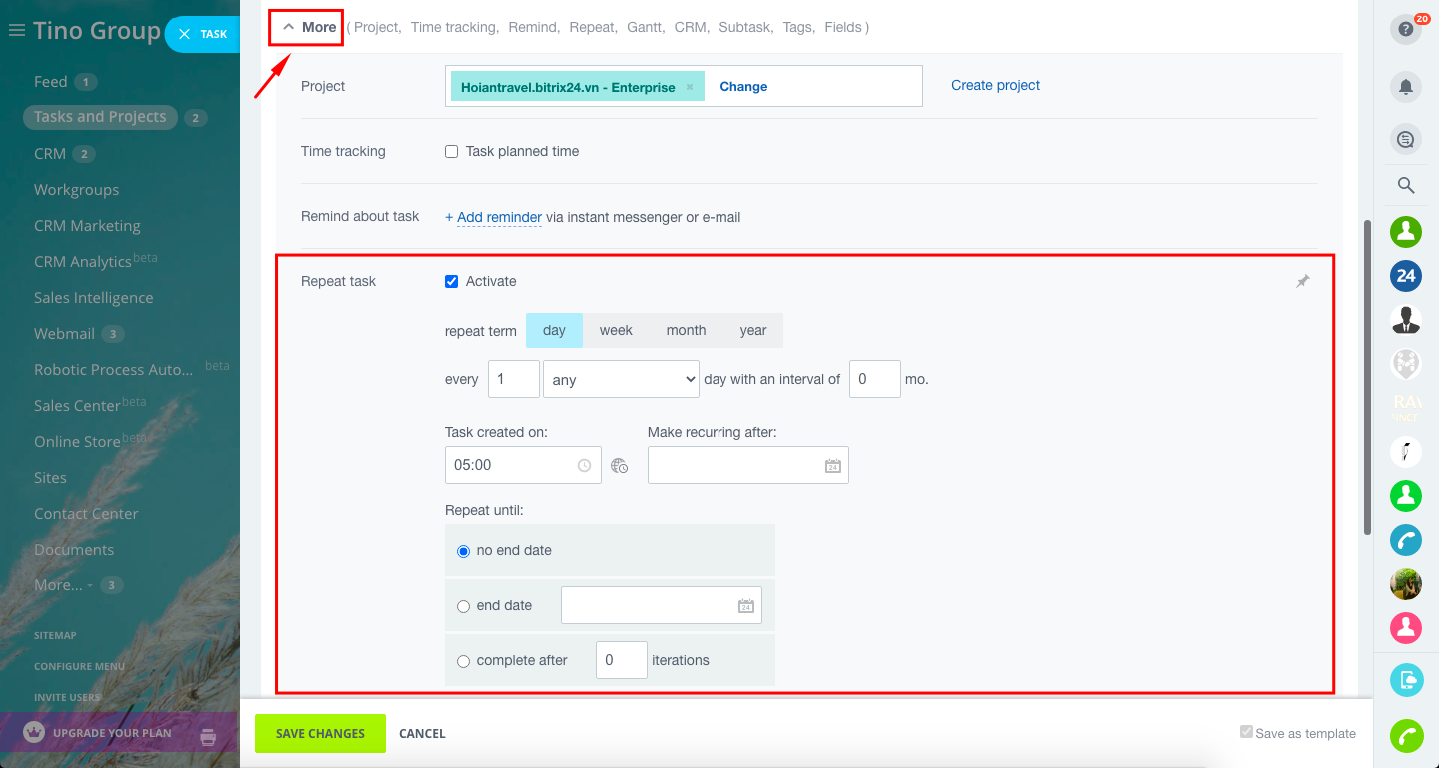1439x768 pixels.
Task: Open the white feather avatar in the right bar
Action: tap(1406, 451)
